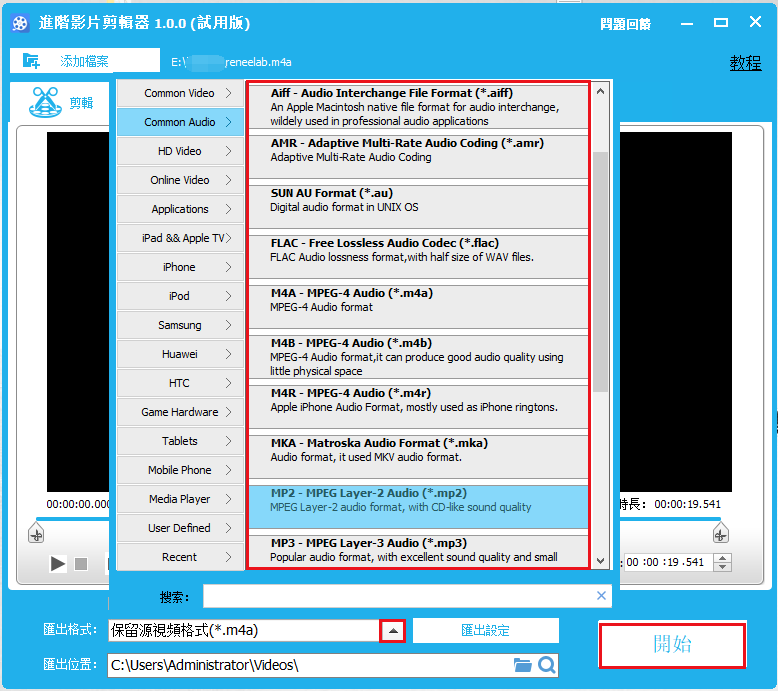
Task: Open the 教程 tutorial link
Action: coord(745,63)
